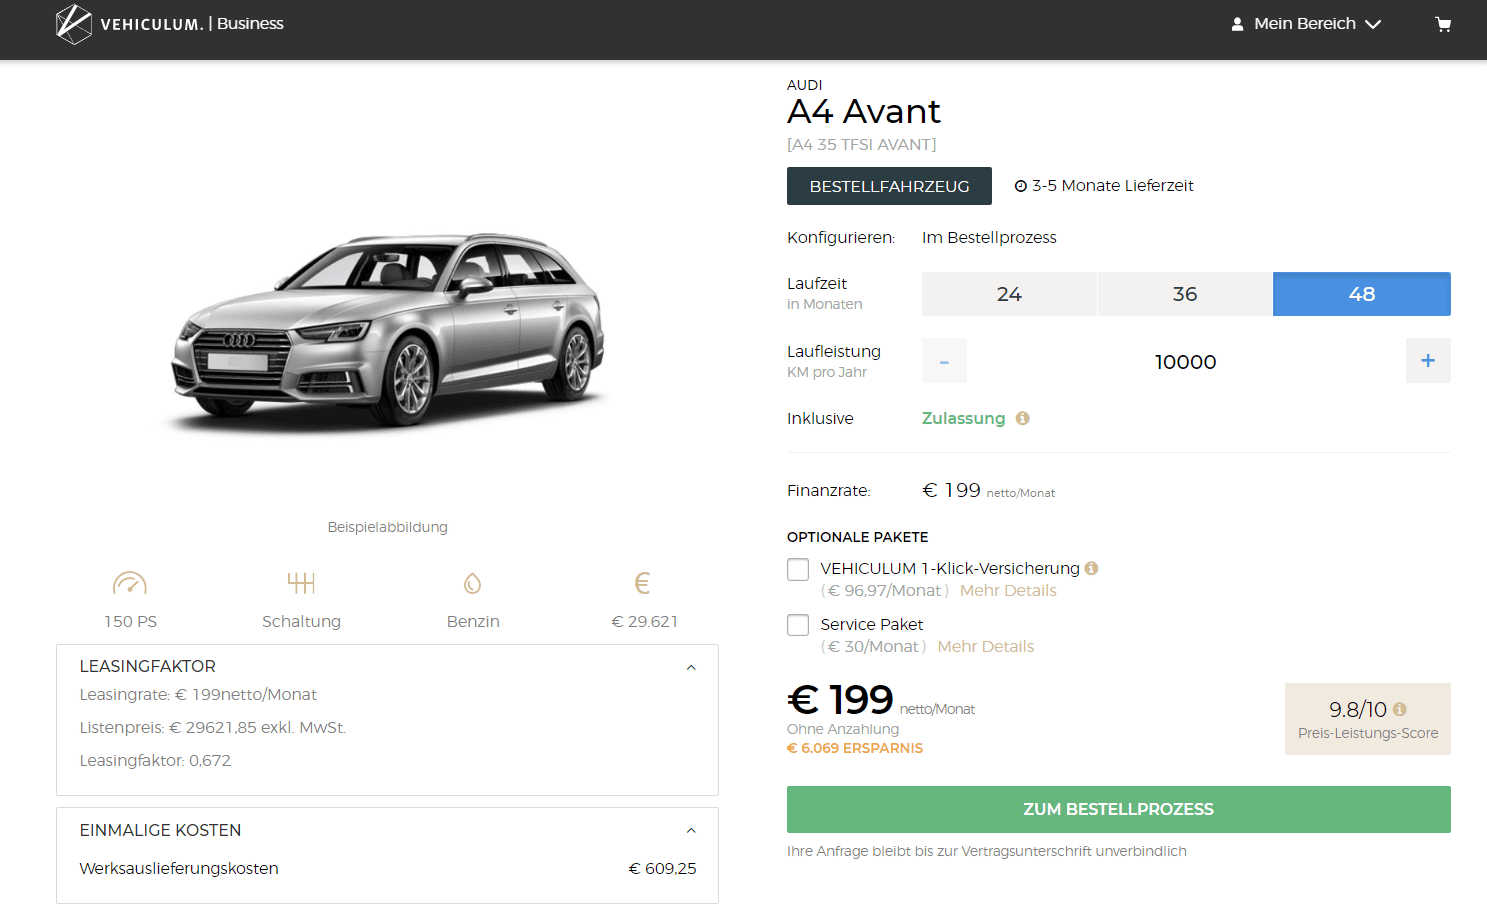
Task: Click the 'Im Bestellprozess' text
Action: (x=989, y=238)
